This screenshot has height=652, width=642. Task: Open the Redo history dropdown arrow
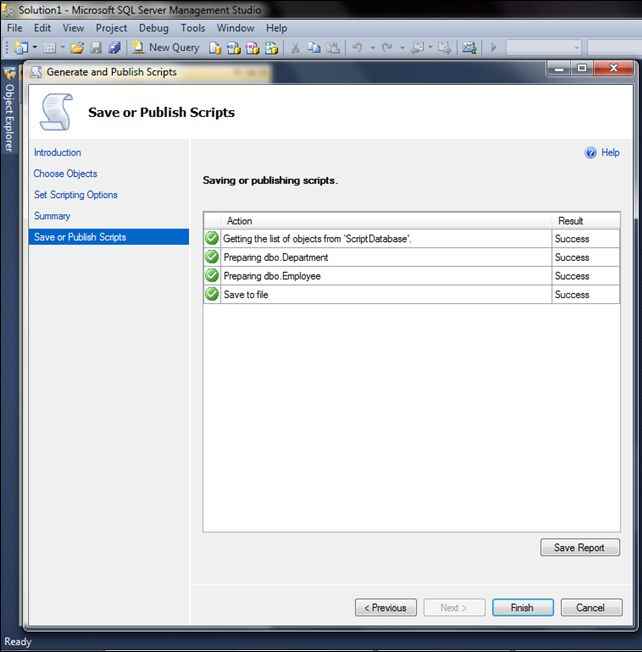(x=402, y=48)
